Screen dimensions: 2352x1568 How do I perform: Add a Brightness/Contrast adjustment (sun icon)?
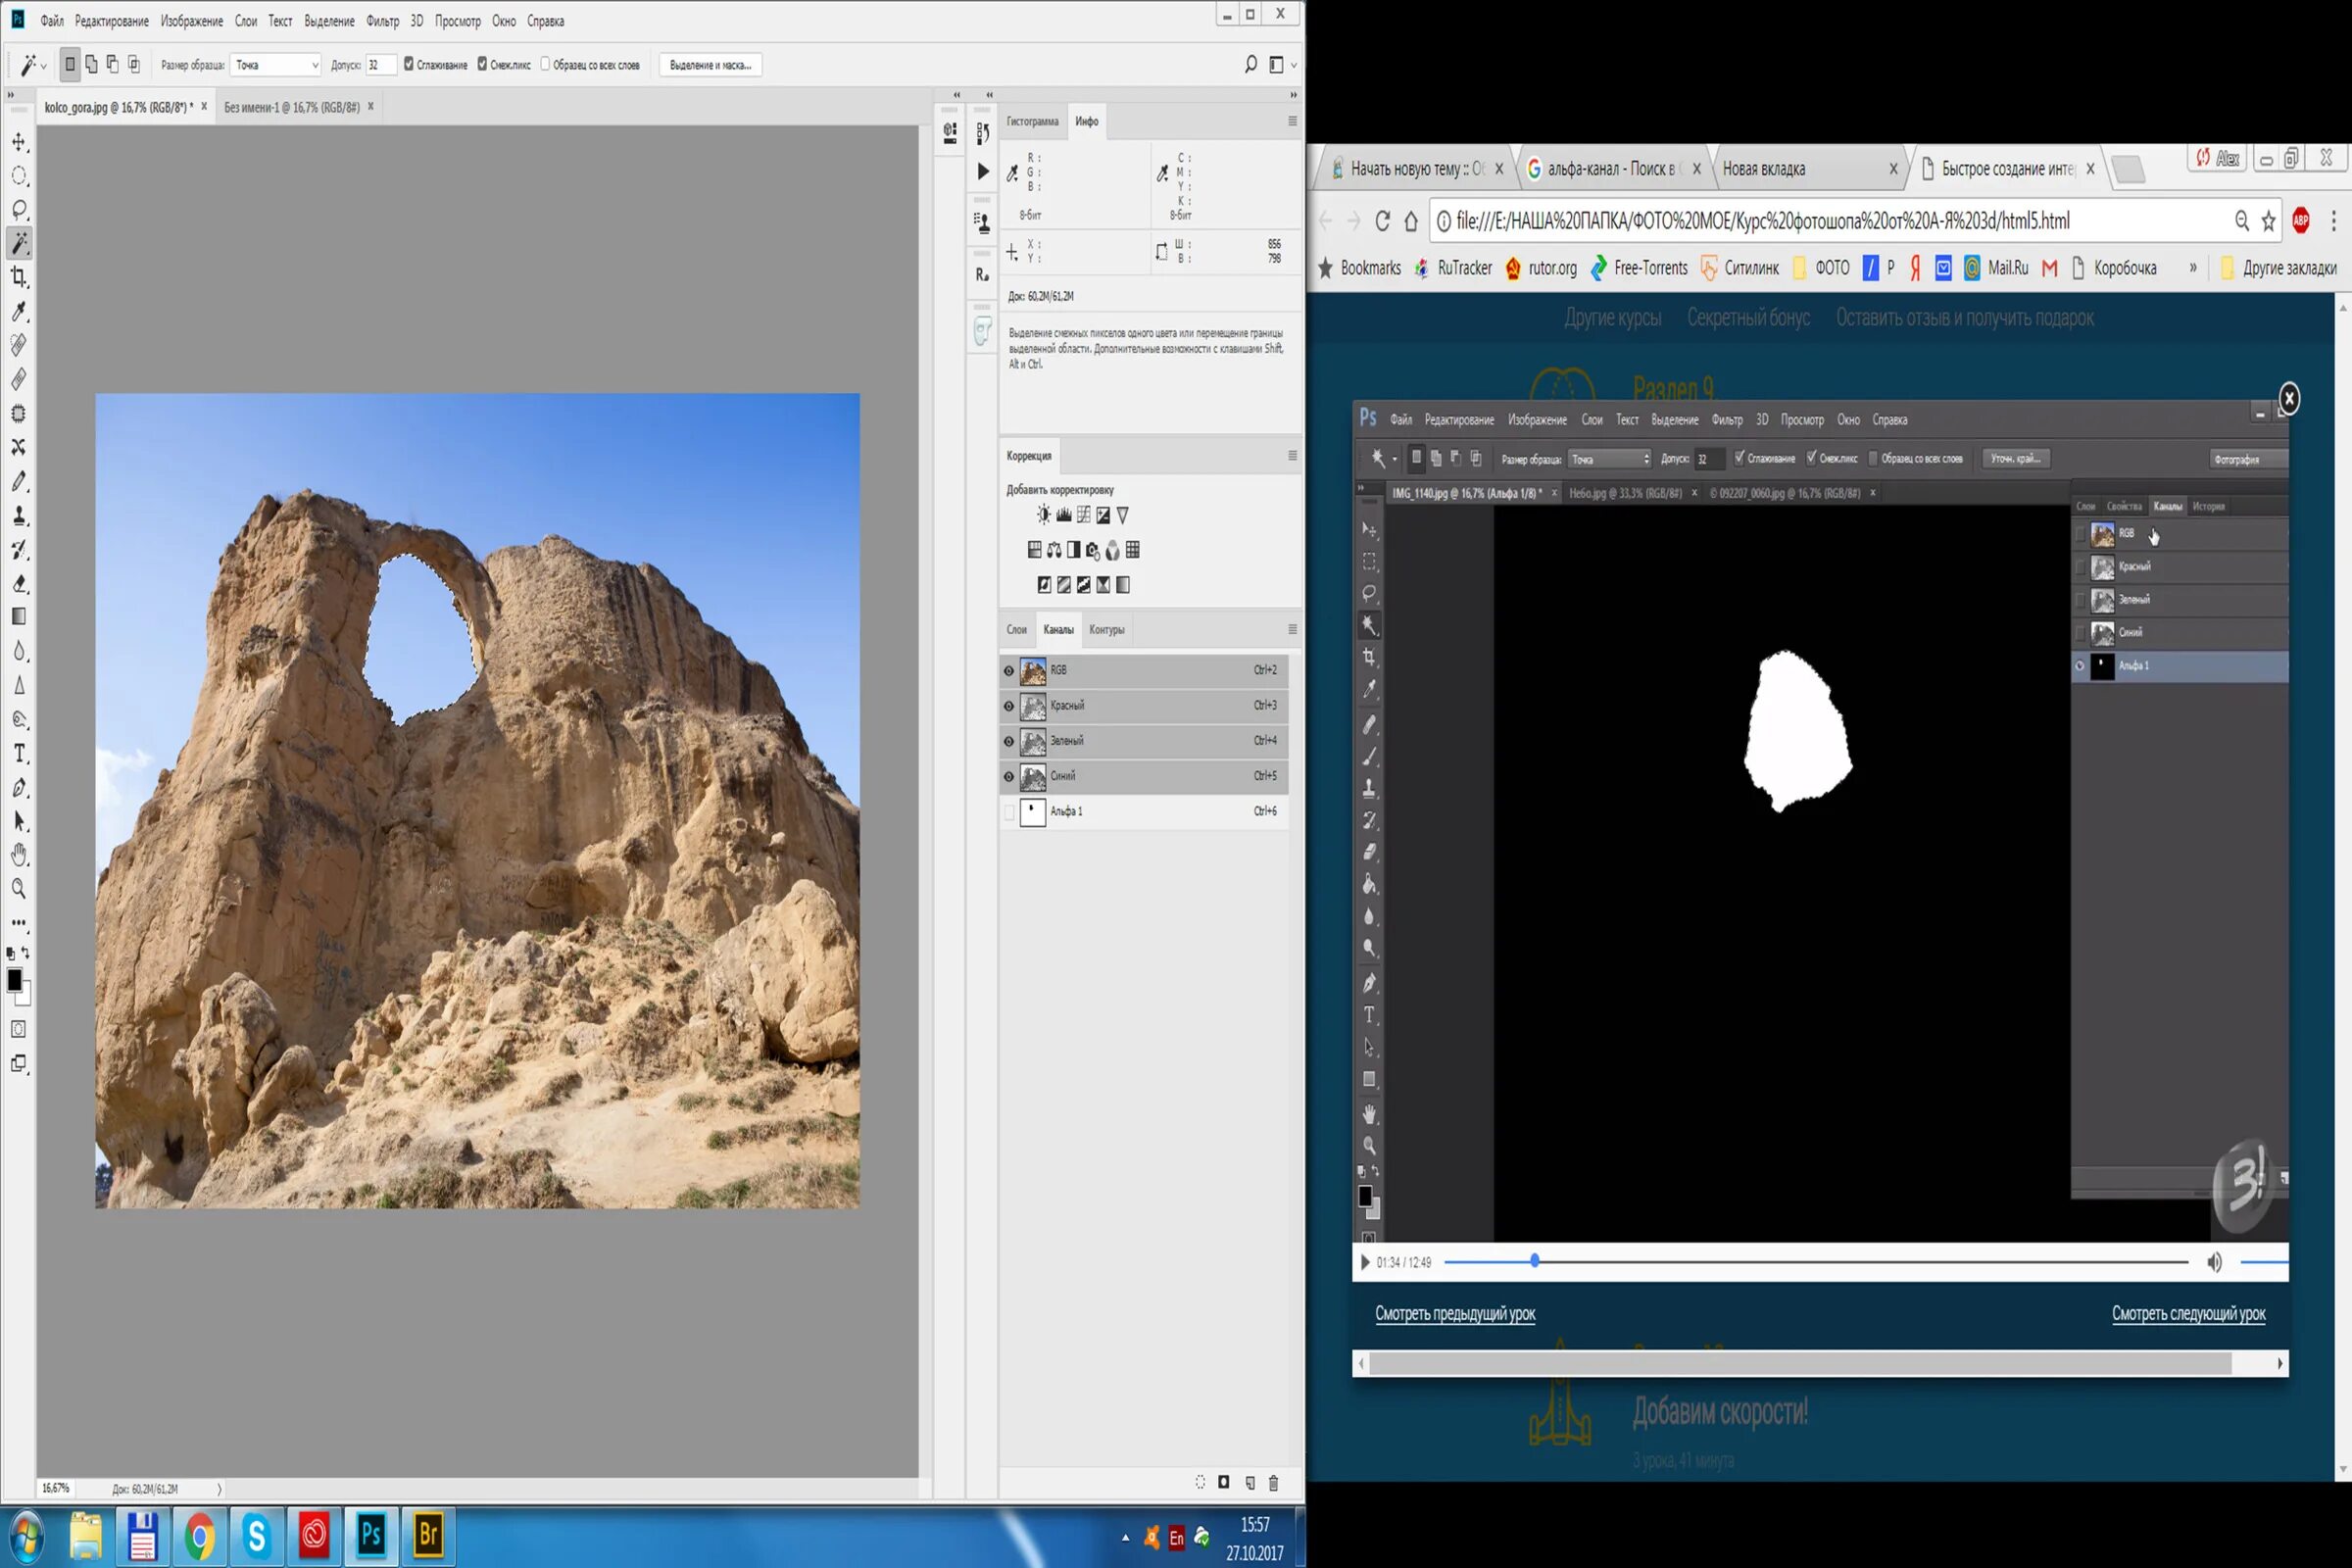point(1043,515)
